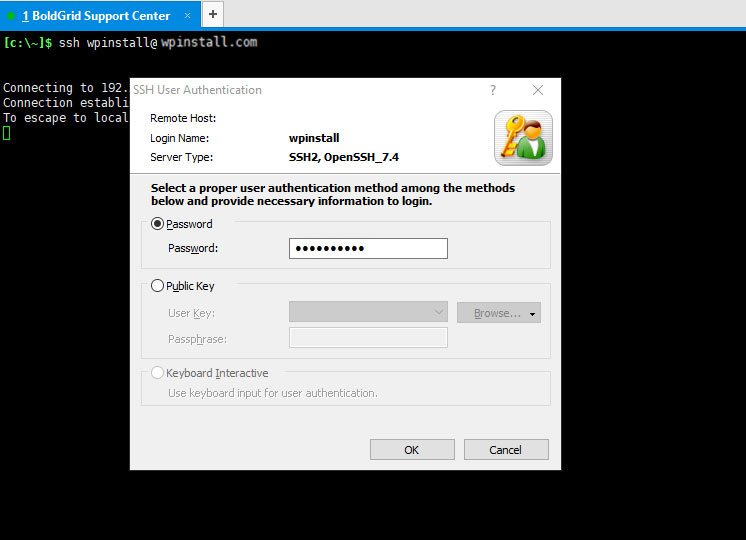The height and width of the screenshot is (540, 746).
Task: Select the Password authentication radio button
Action: coord(157,224)
